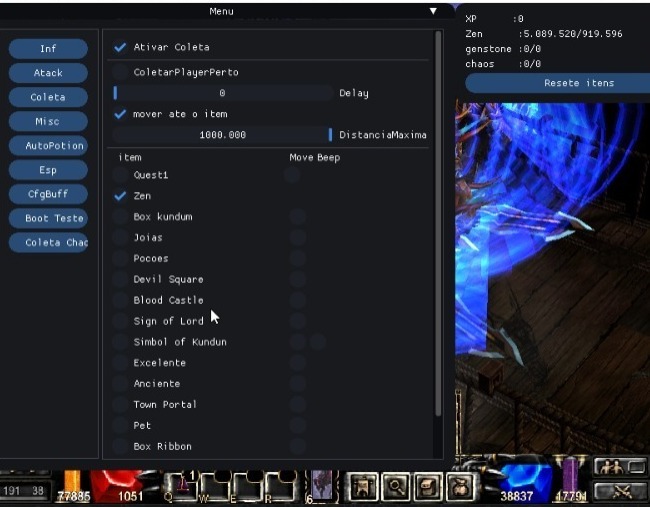Disable the Ativar Coleta checkbox

pyautogui.click(x=120, y=47)
